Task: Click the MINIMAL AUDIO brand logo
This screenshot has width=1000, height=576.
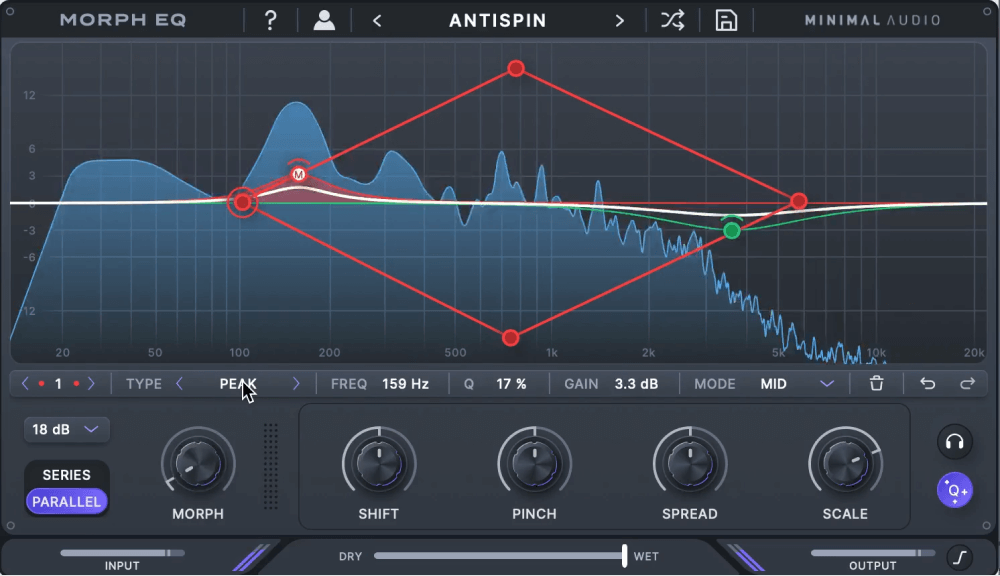Action: 872,20
